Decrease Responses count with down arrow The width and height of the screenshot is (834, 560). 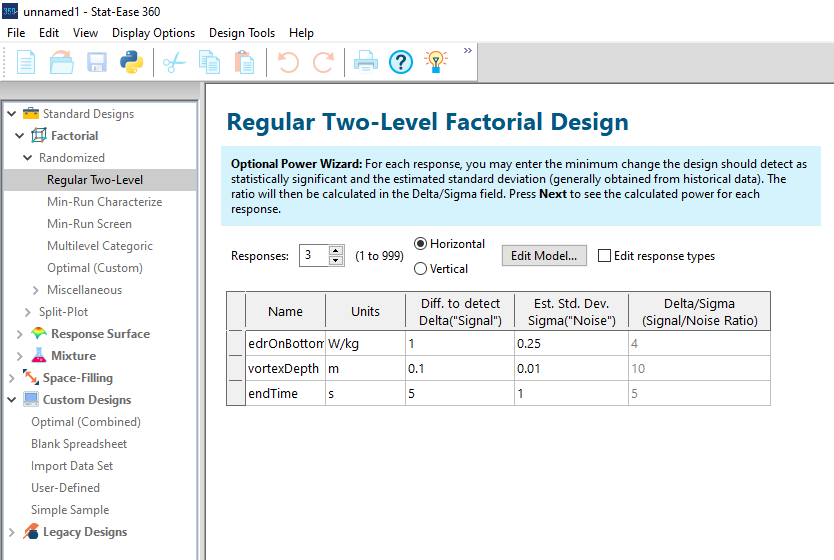336,260
